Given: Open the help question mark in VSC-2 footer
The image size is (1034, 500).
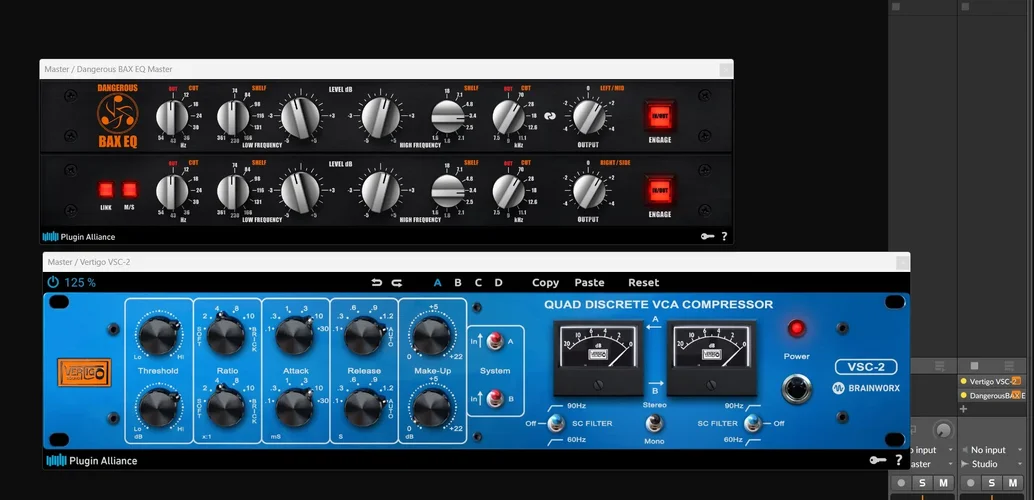Looking at the screenshot, I should [x=898, y=460].
